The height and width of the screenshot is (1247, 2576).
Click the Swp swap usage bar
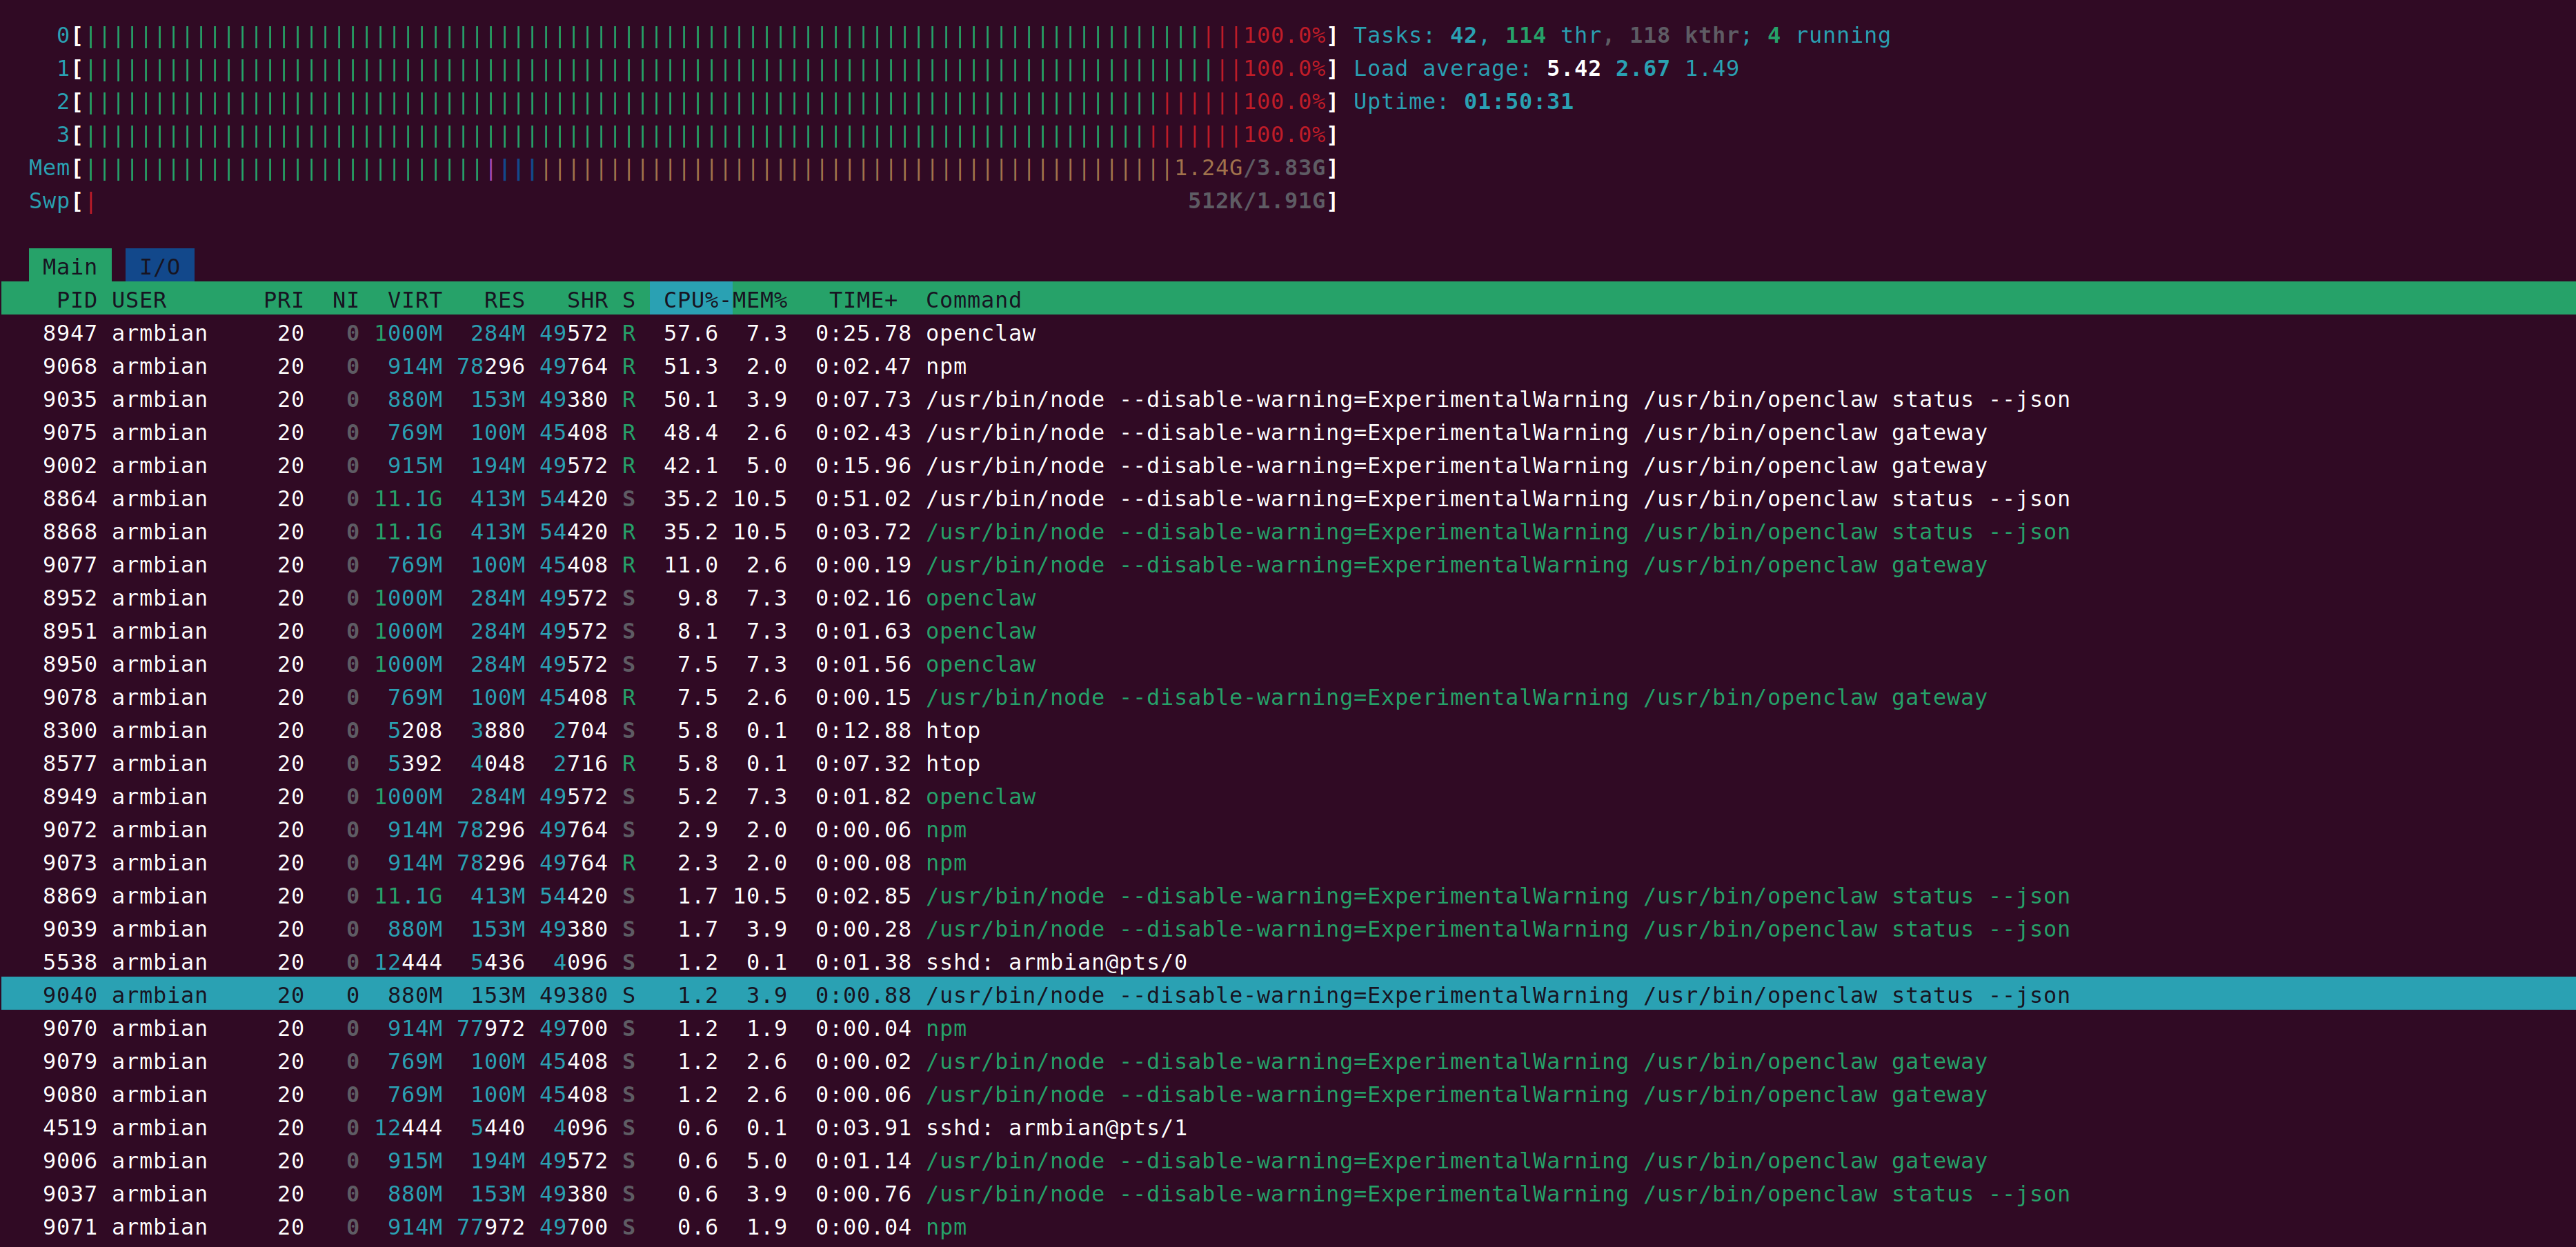[700, 200]
